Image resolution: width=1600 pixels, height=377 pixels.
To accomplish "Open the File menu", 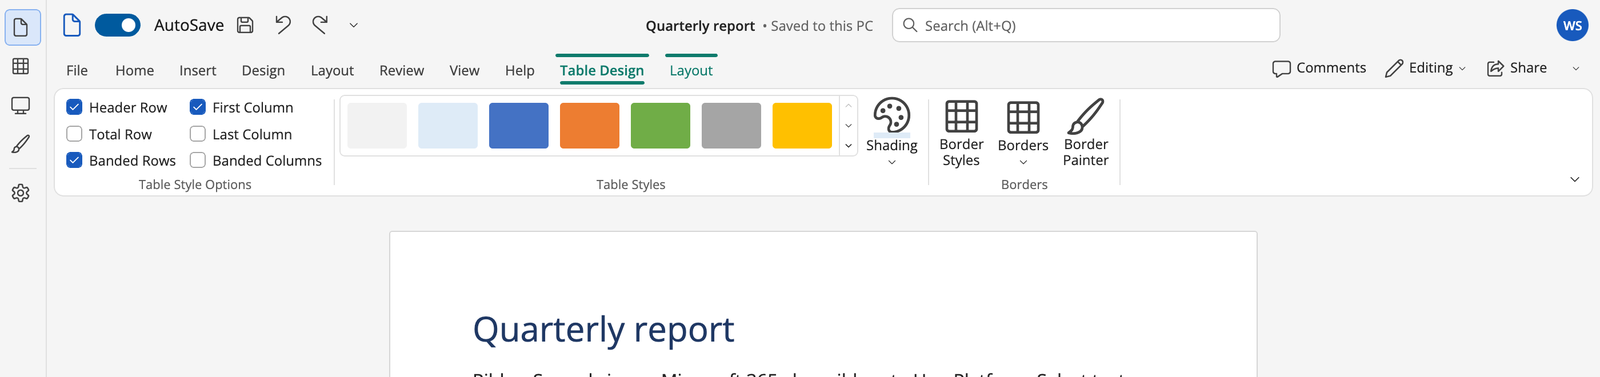I will pos(77,70).
